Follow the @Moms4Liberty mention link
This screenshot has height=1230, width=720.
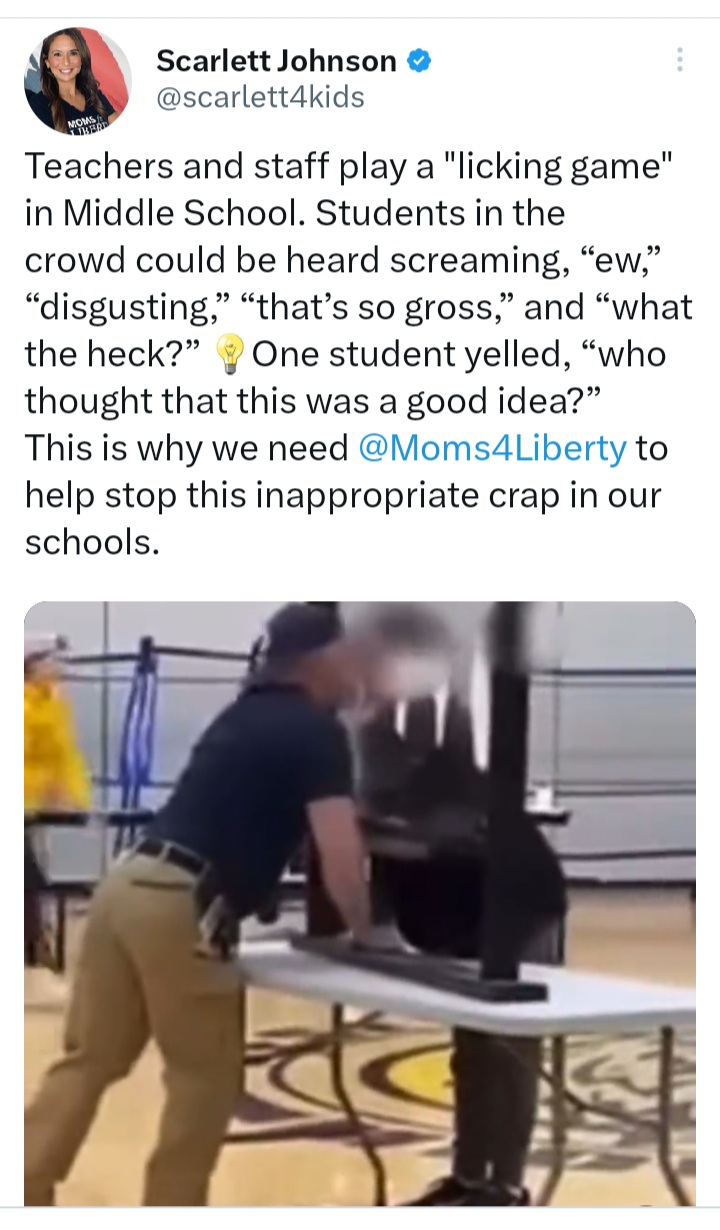click(491, 448)
